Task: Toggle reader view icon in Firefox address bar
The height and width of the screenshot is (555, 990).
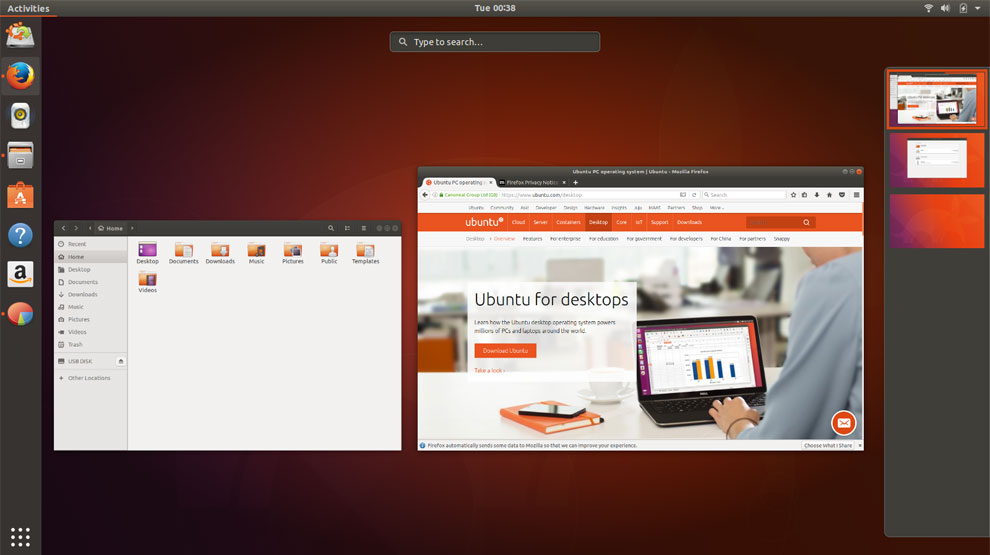Action: pos(683,195)
